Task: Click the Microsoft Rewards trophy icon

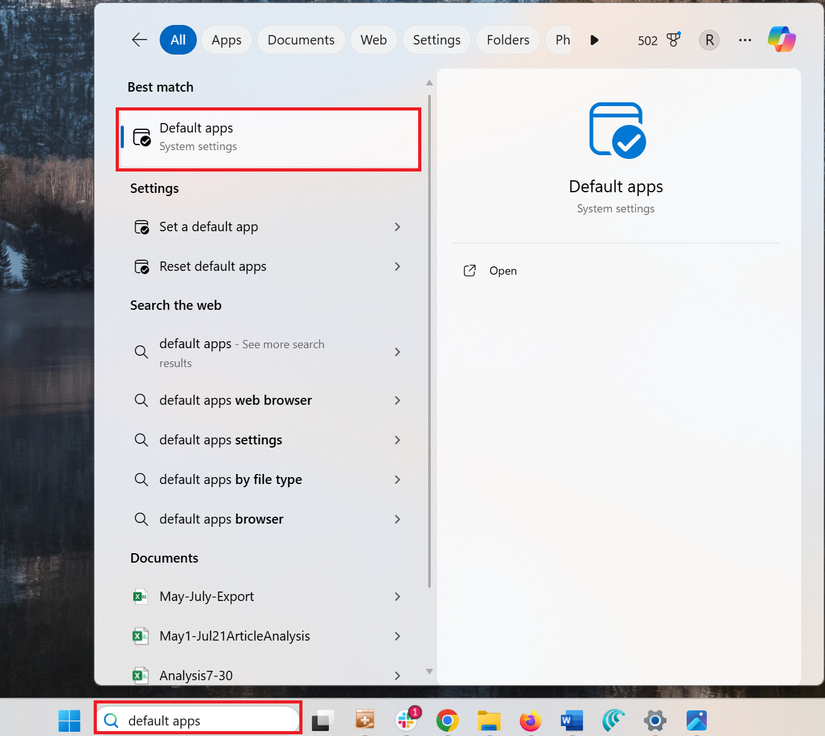Action: click(x=673, y=39)
